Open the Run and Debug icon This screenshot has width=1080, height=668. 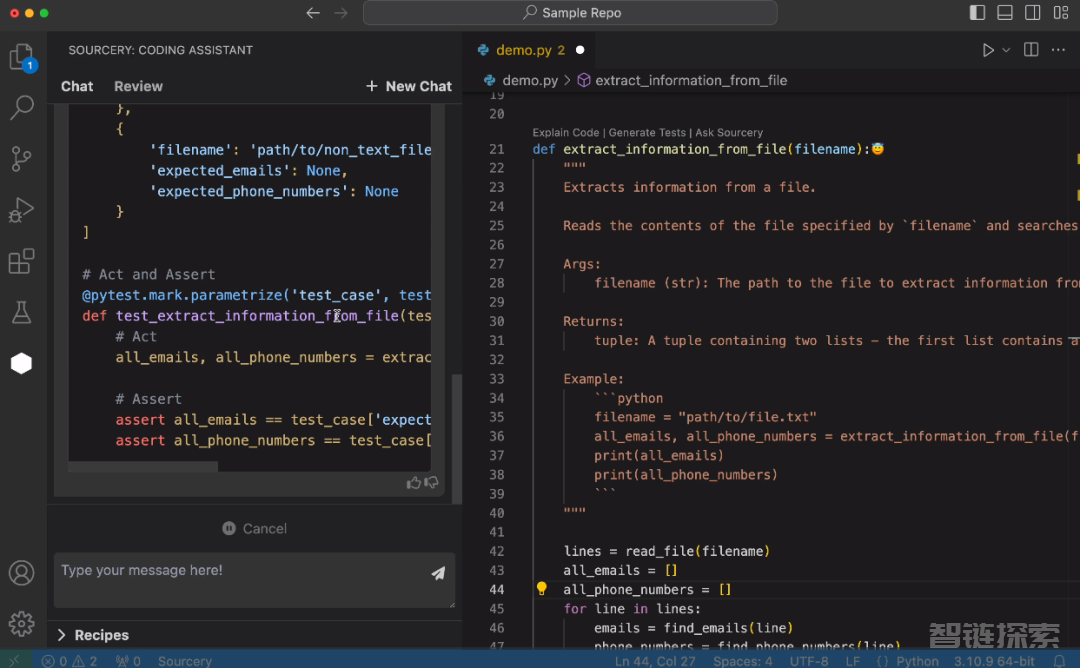click(21, 211)
